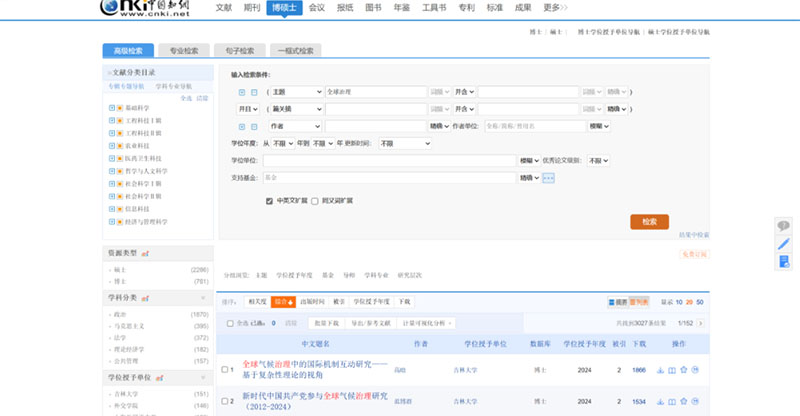The width and height of the screenshot is (800, 416).
Task: Expand the 更新时间 dropdown
Action: coord(403,143)
